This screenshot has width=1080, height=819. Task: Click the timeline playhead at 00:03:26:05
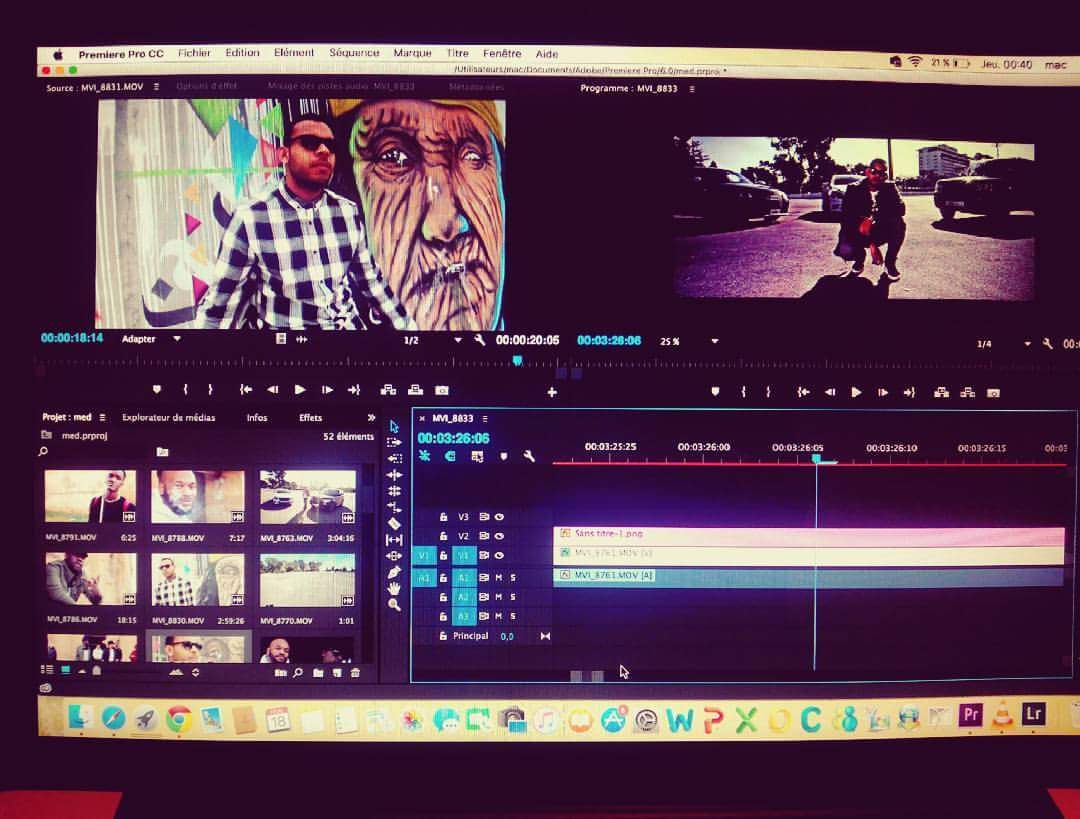816,458
